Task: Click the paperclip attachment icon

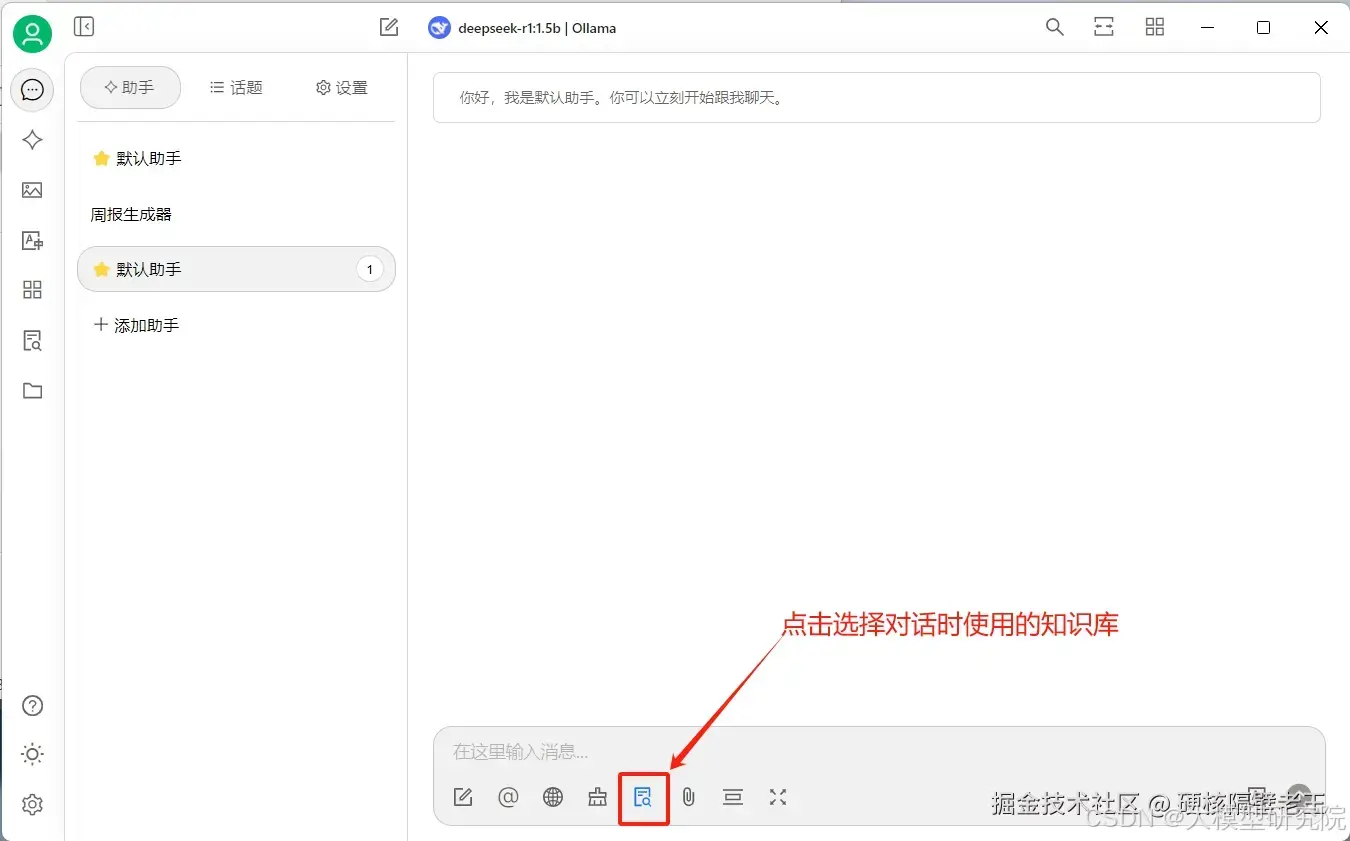Action: 688,797
